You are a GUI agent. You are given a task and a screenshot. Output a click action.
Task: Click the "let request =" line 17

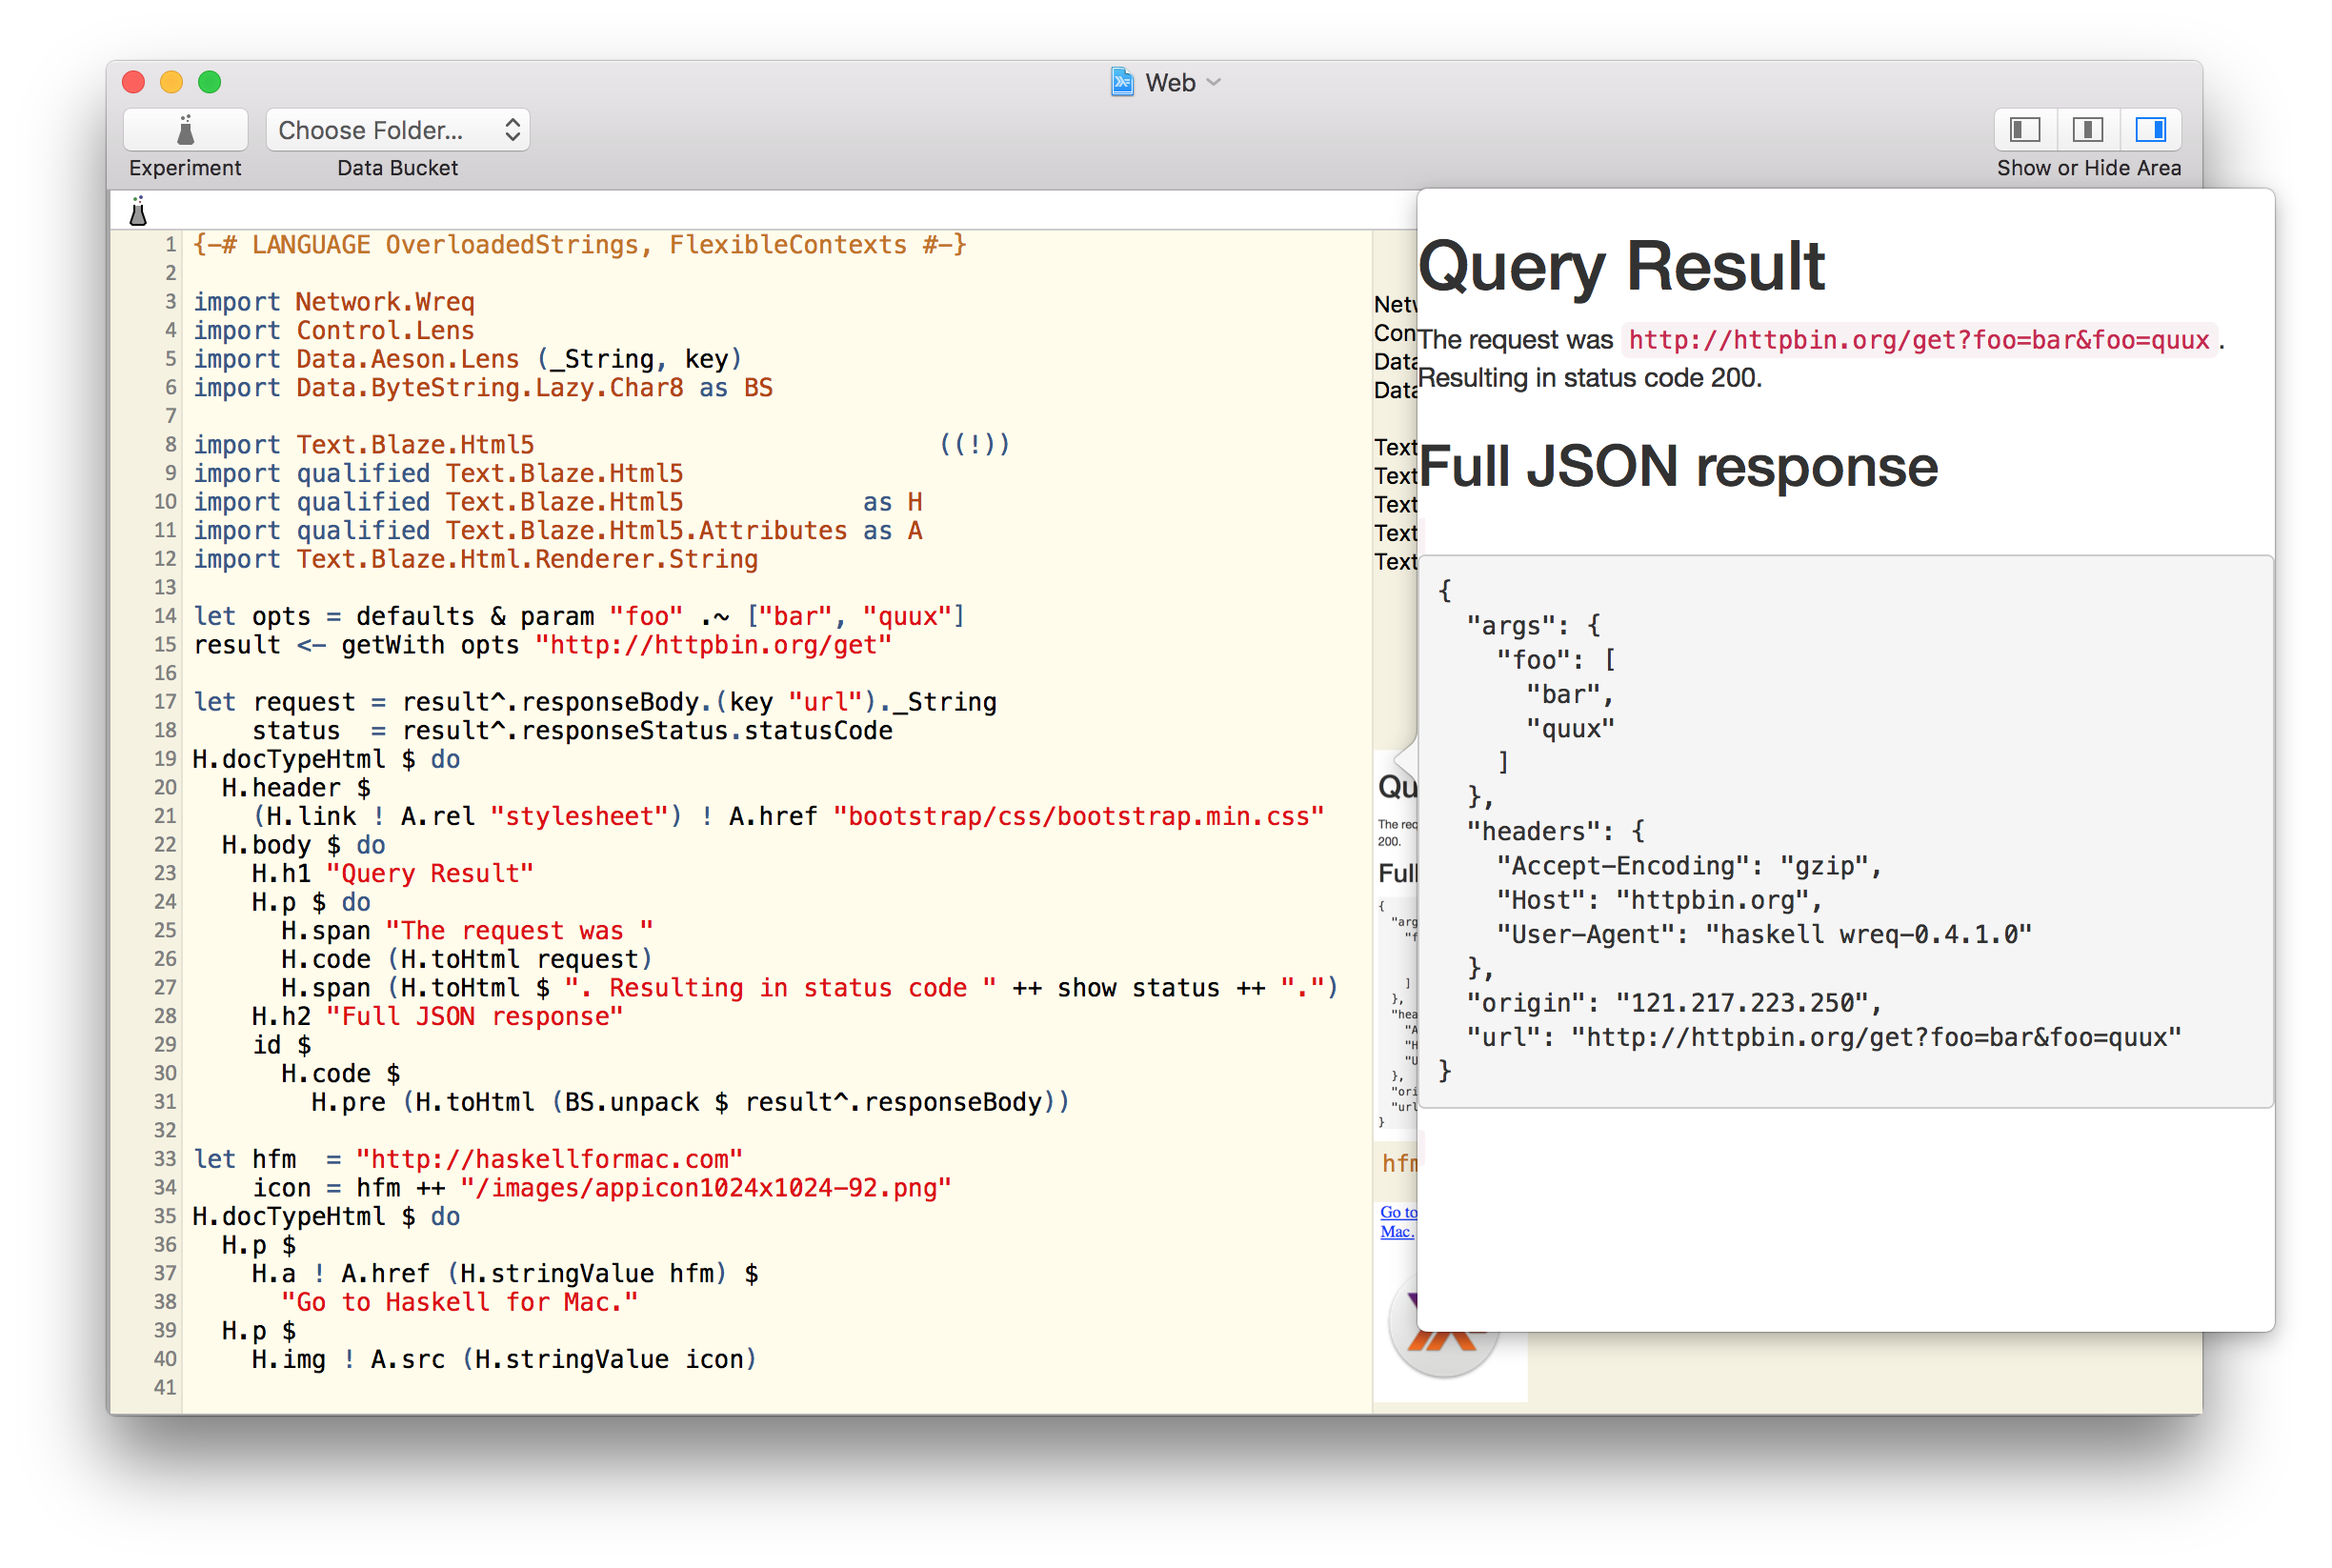[595, 702]
